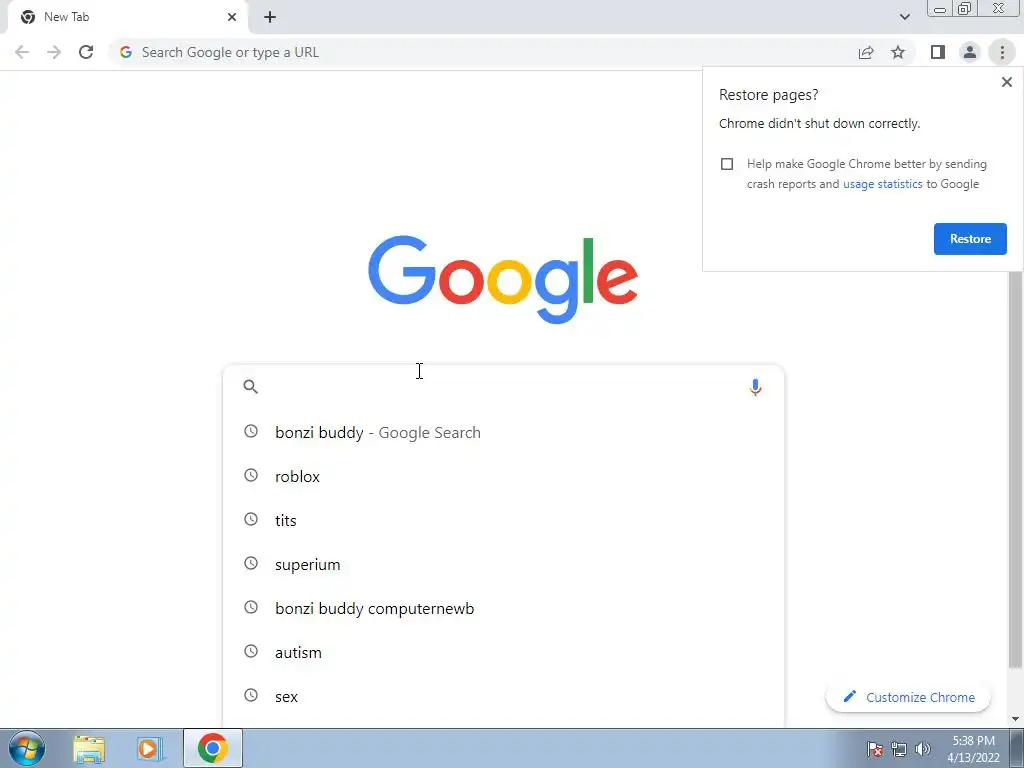Reload the page with refresh icon
This screenshot has height=768, width=1024.
[x=86, y=52]
